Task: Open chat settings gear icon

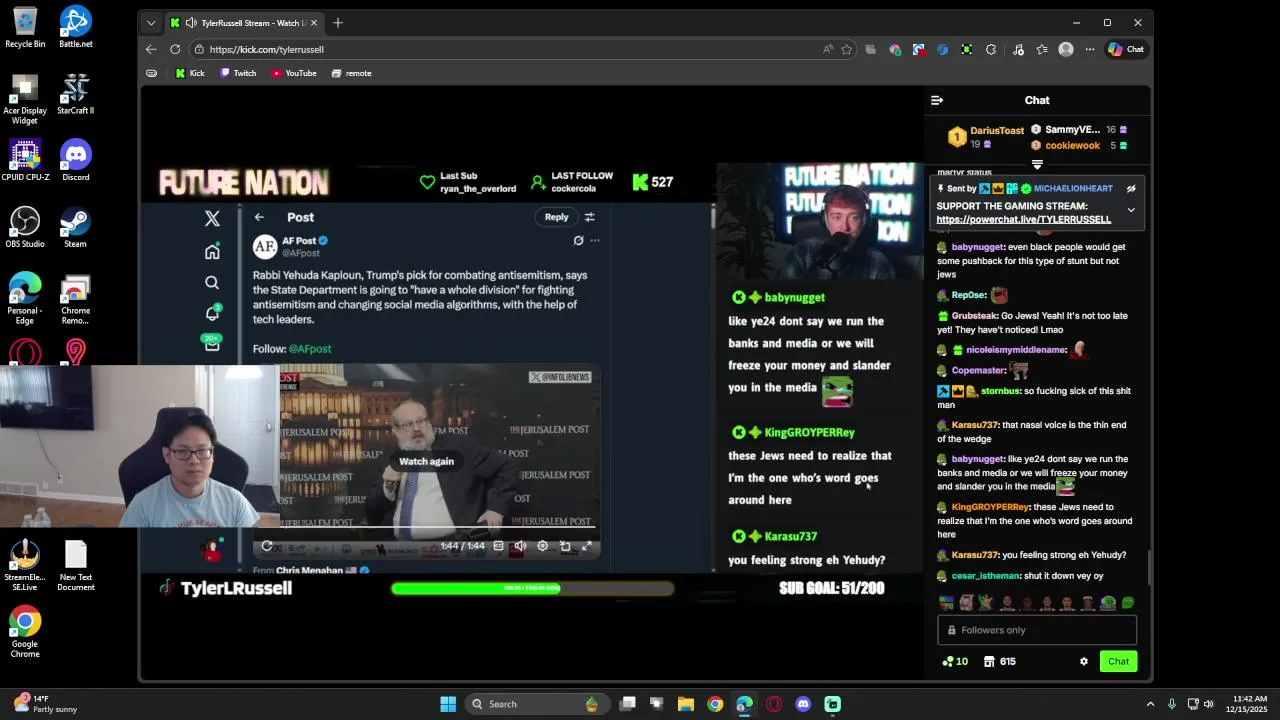Action: [x=1083, y=661]
